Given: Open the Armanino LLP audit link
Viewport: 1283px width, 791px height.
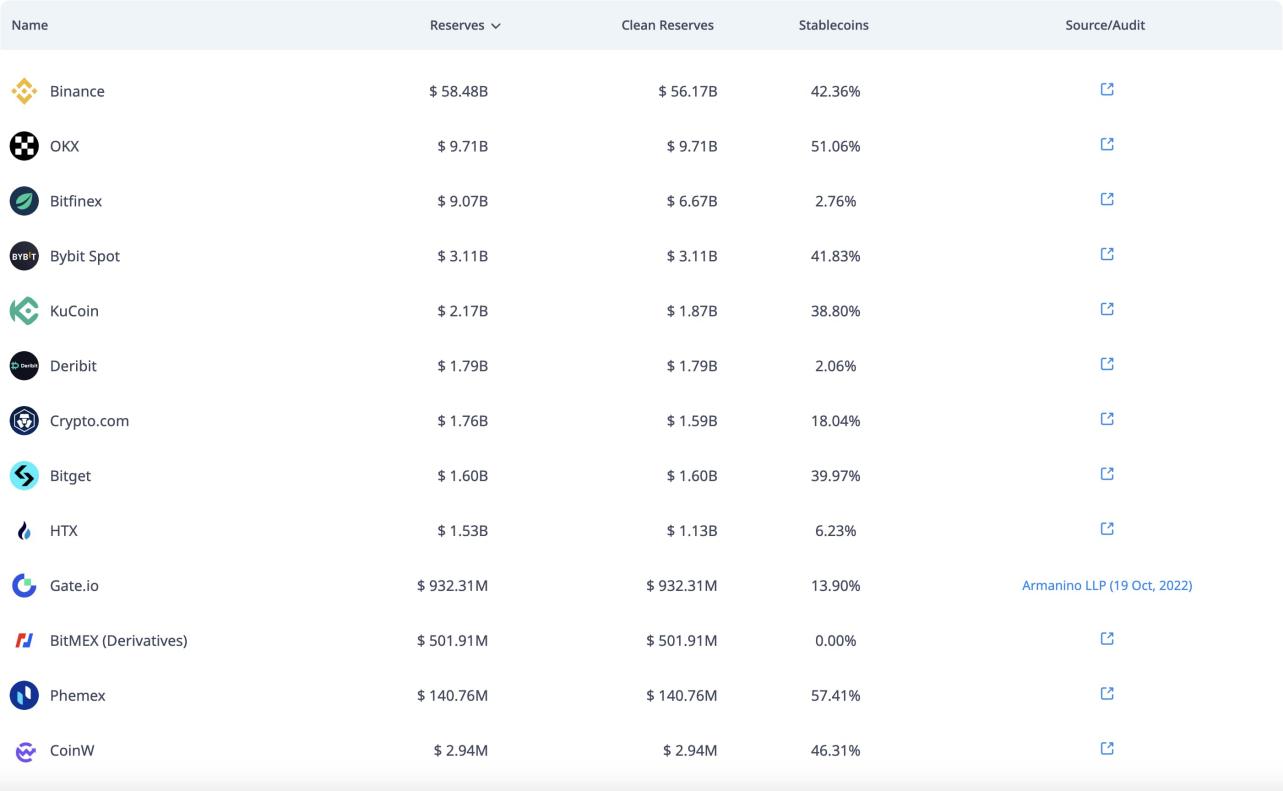Looking at the screenshot, I should 1106,585.
